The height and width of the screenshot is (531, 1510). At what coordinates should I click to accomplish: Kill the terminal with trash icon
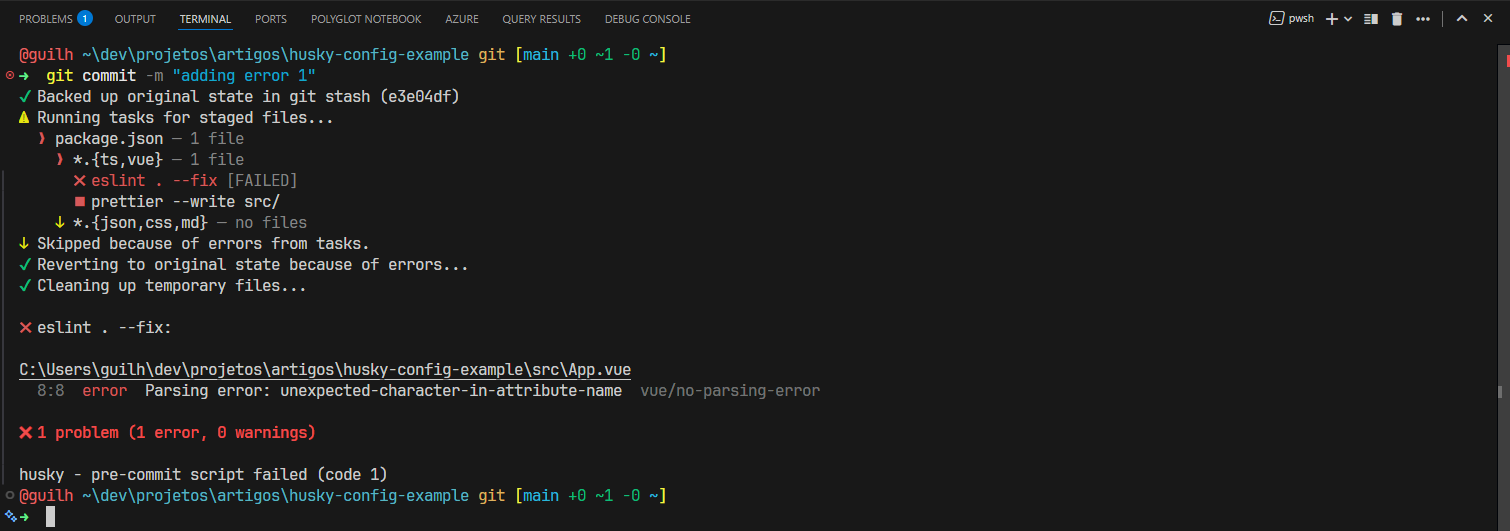tap(1397, 19)
